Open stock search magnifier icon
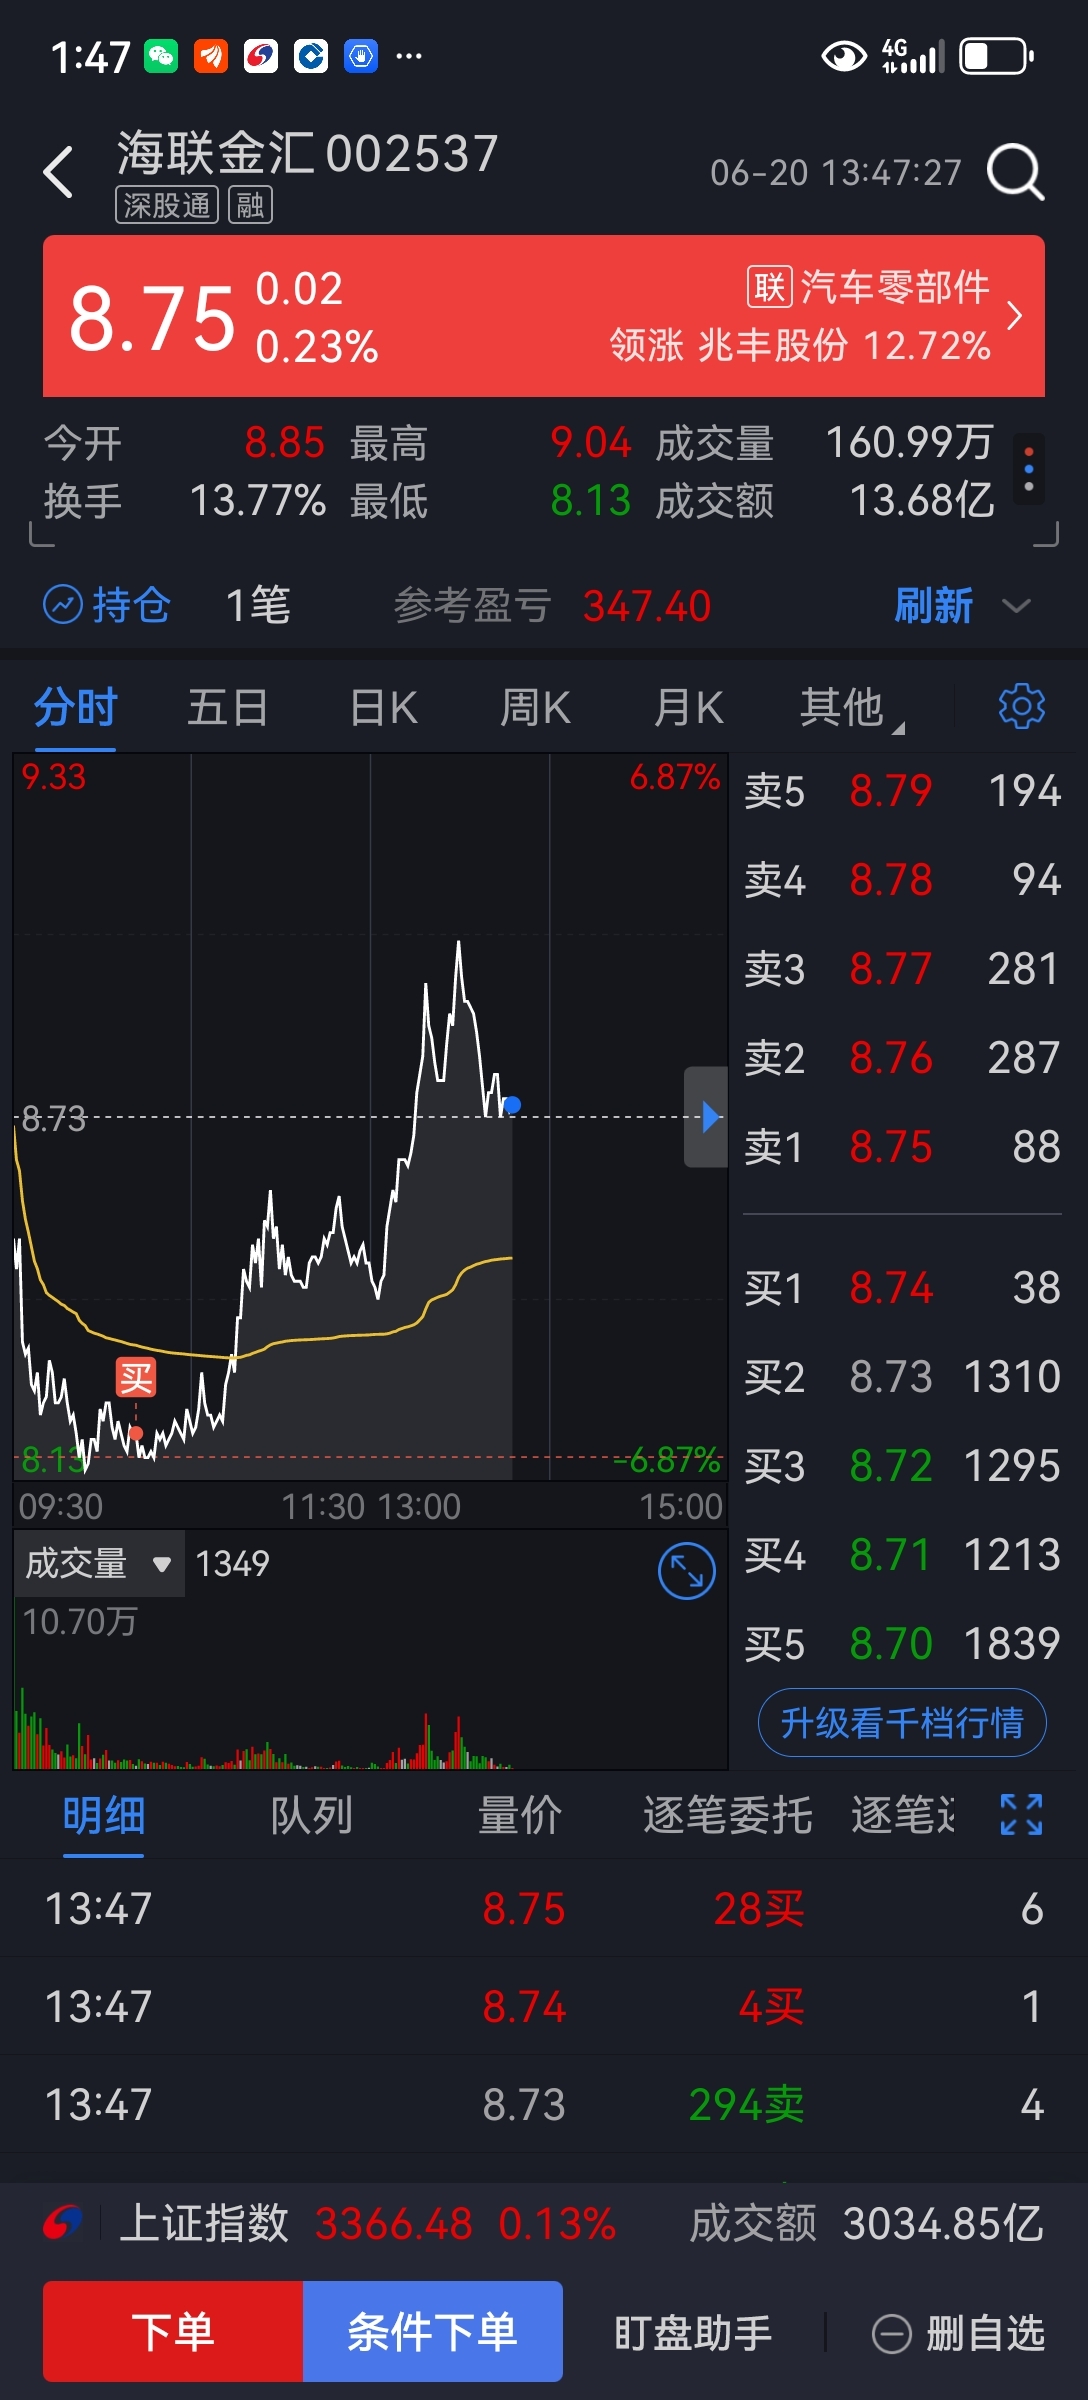 pyautogui.click(x=1015, y=172)
